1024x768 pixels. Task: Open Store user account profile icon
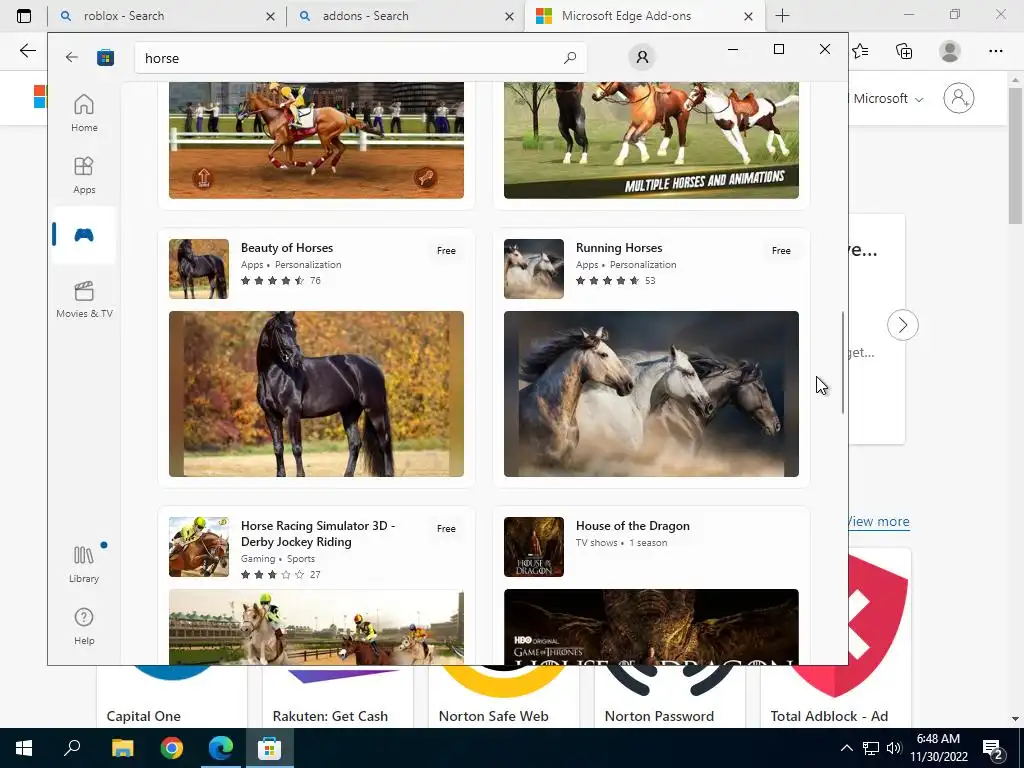[642, 57]
